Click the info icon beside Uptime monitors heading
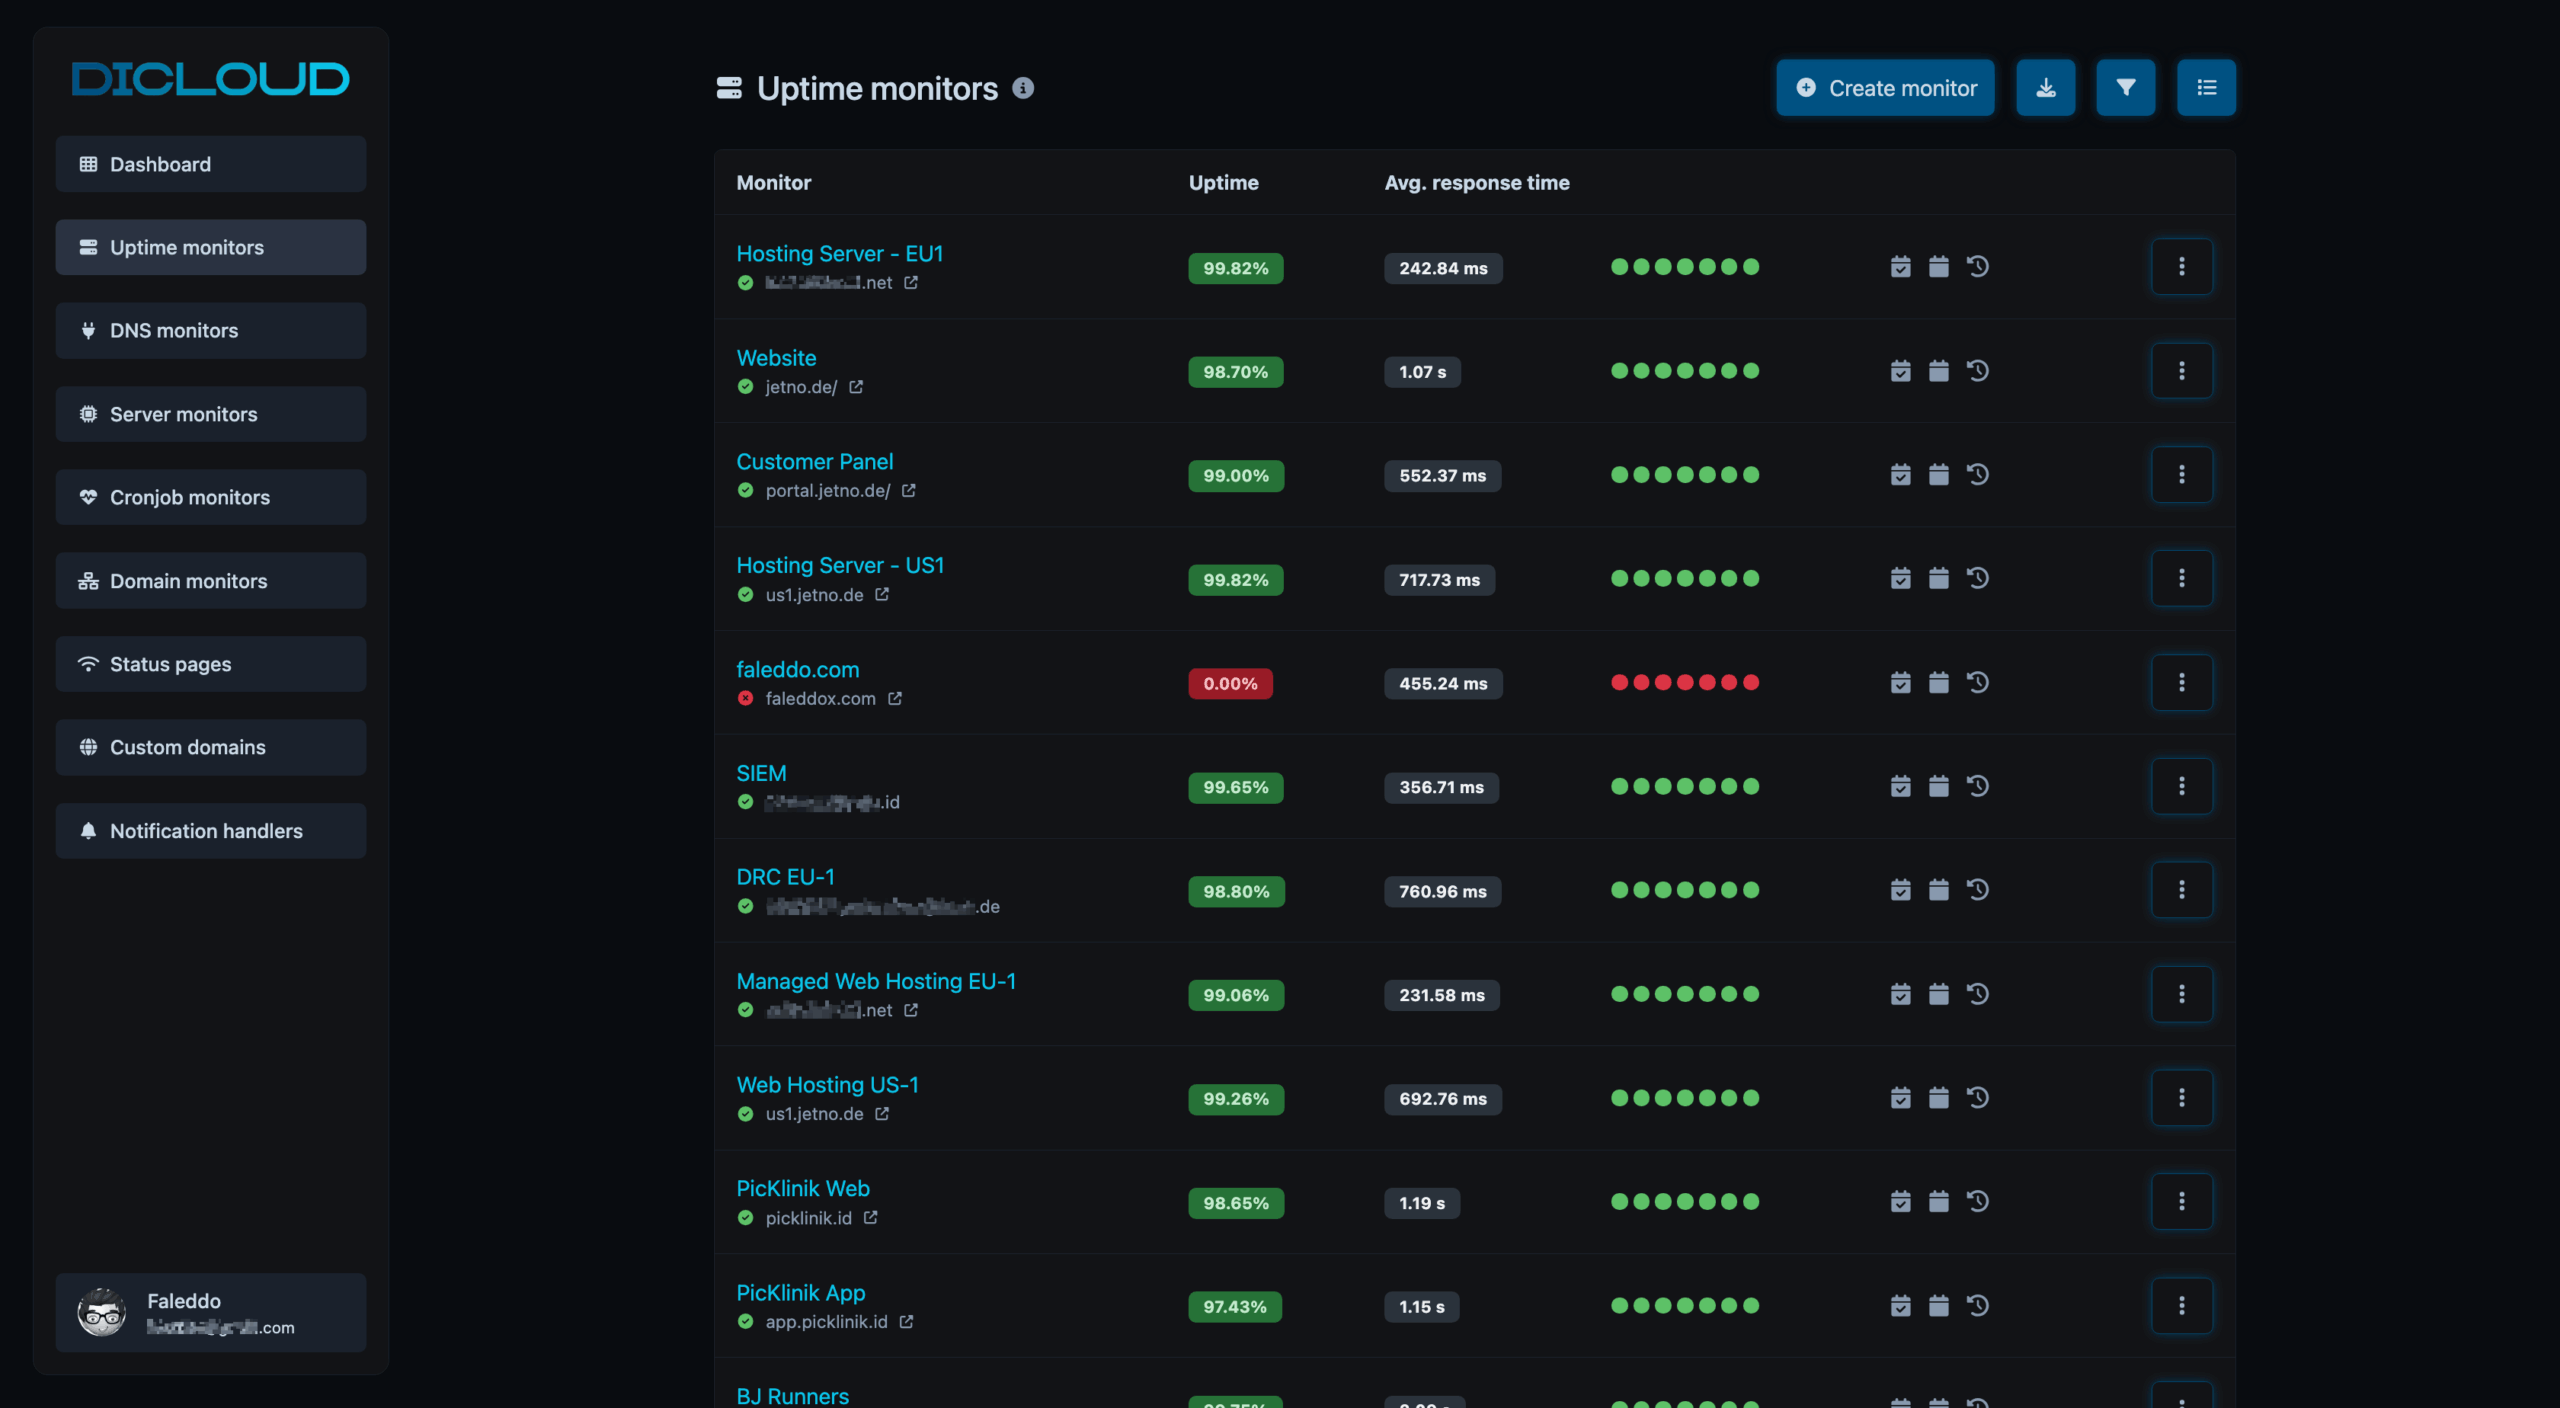2560x1408 pixels. tap(1022, 88)
